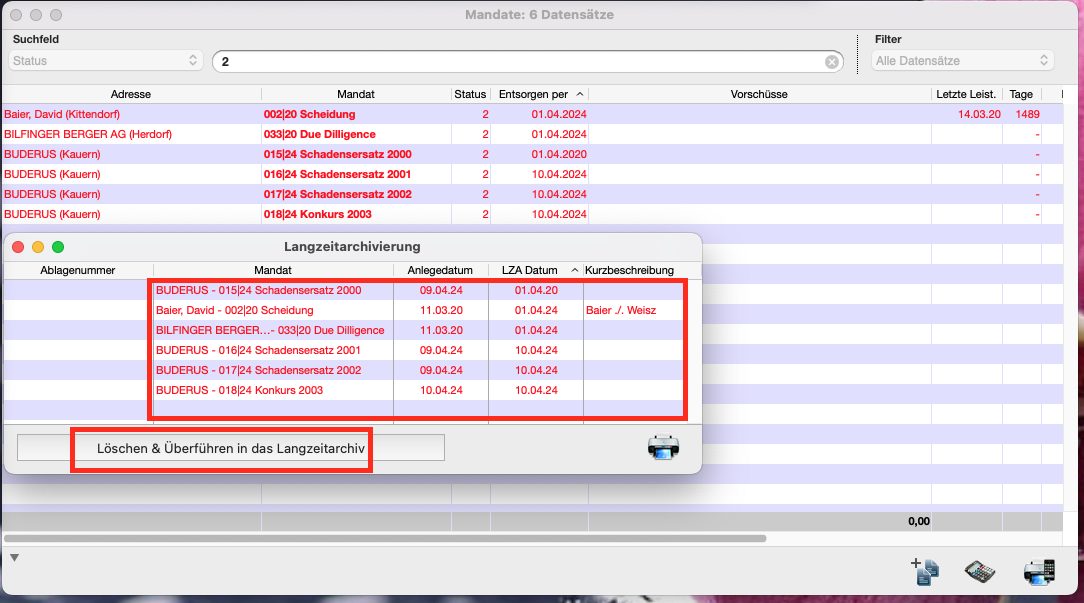
Task: Sort by Tage column header
Action: coord(1021,94)
